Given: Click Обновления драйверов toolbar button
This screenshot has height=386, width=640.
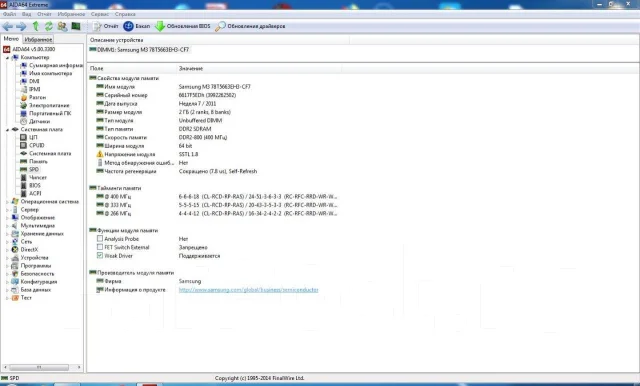Looking at the screenshot, I should pyautogui.click(x=250, y=26).
